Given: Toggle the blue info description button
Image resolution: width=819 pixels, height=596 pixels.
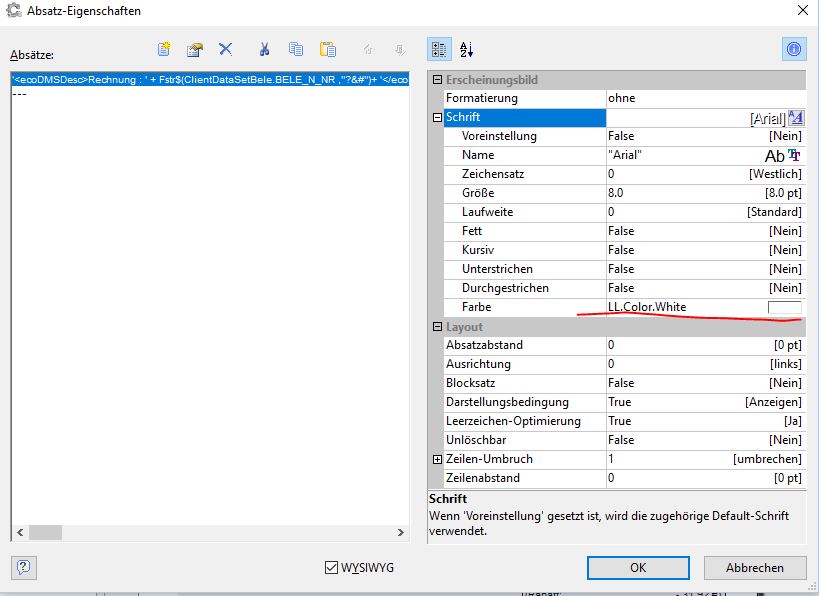Looking at the screenshot, I should 794,49.
